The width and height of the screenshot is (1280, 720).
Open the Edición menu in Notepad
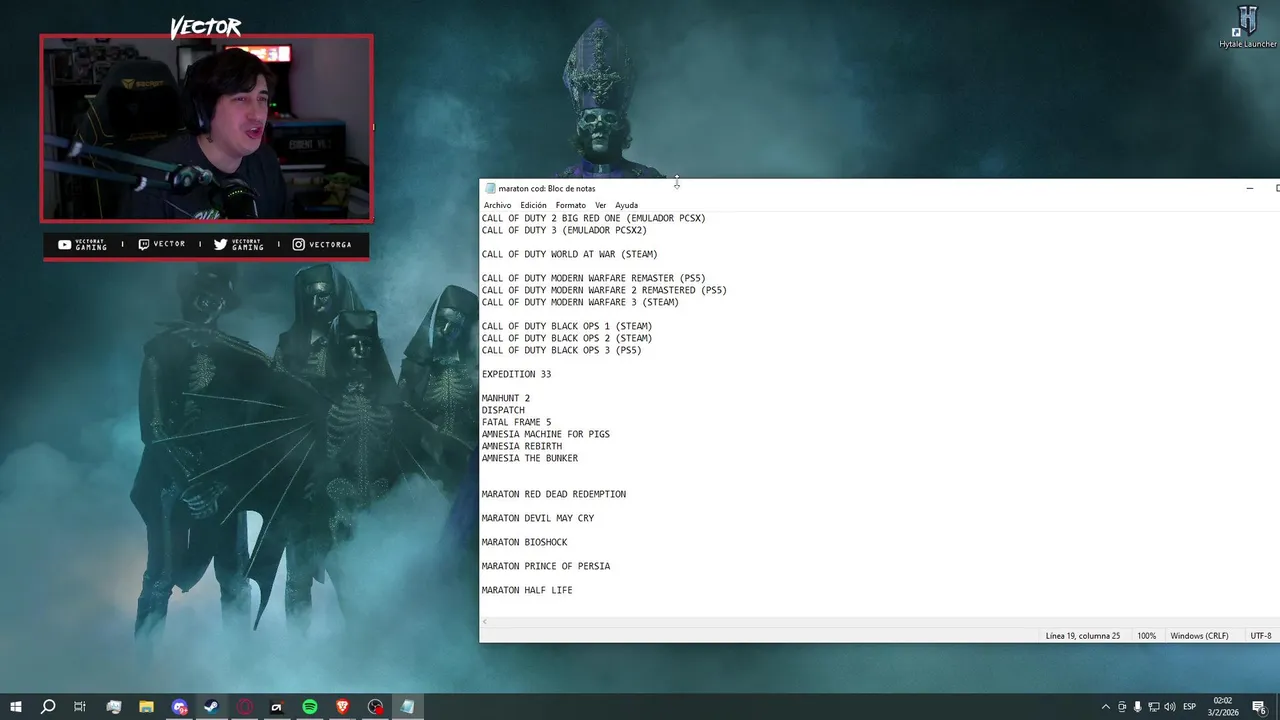pyautogui.click(x=533, y=205)
